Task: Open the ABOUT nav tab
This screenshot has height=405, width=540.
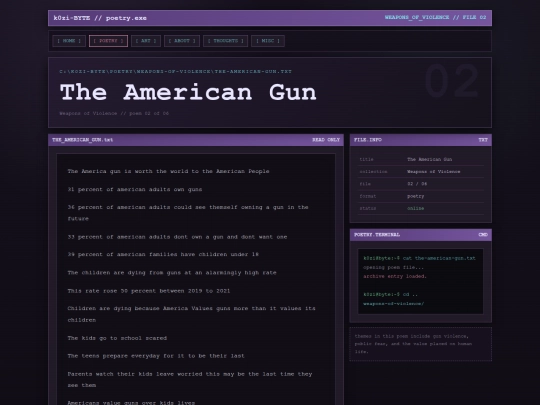Action: 182,41
